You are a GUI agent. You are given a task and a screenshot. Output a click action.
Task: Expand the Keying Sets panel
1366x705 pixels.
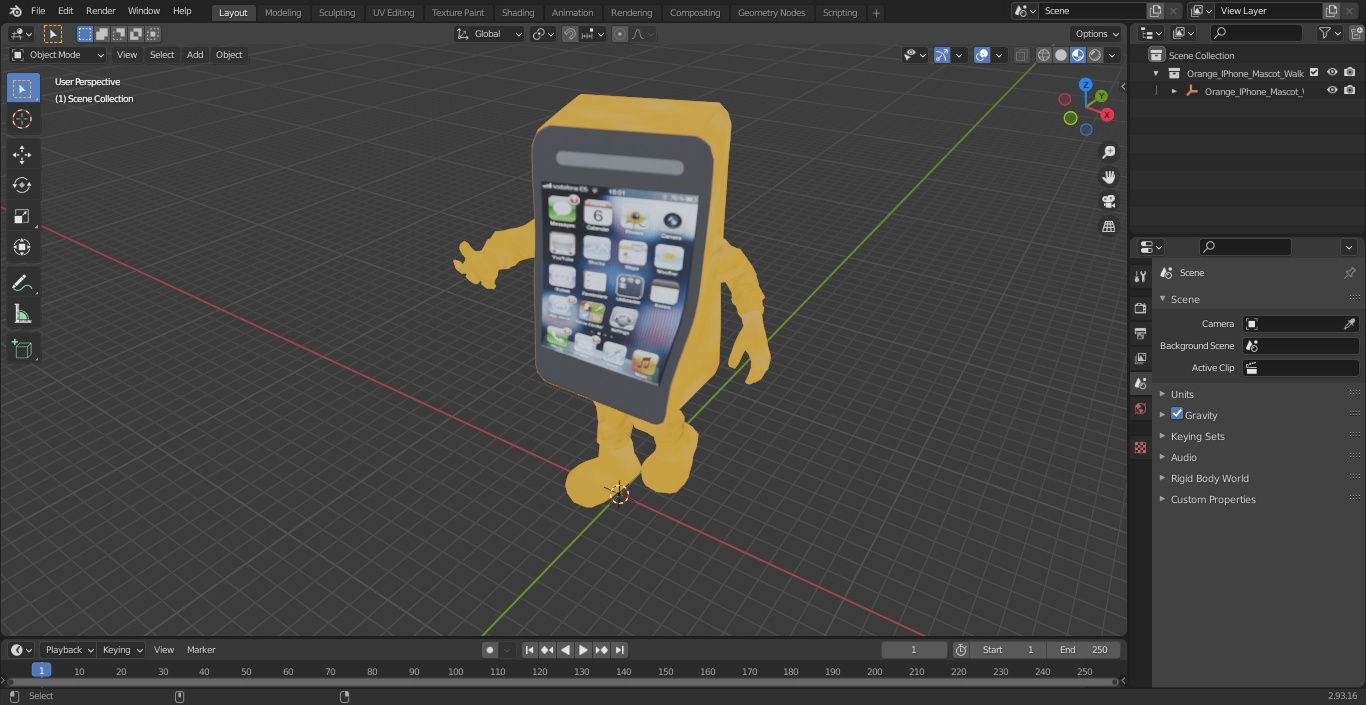tap(1197, 436)
